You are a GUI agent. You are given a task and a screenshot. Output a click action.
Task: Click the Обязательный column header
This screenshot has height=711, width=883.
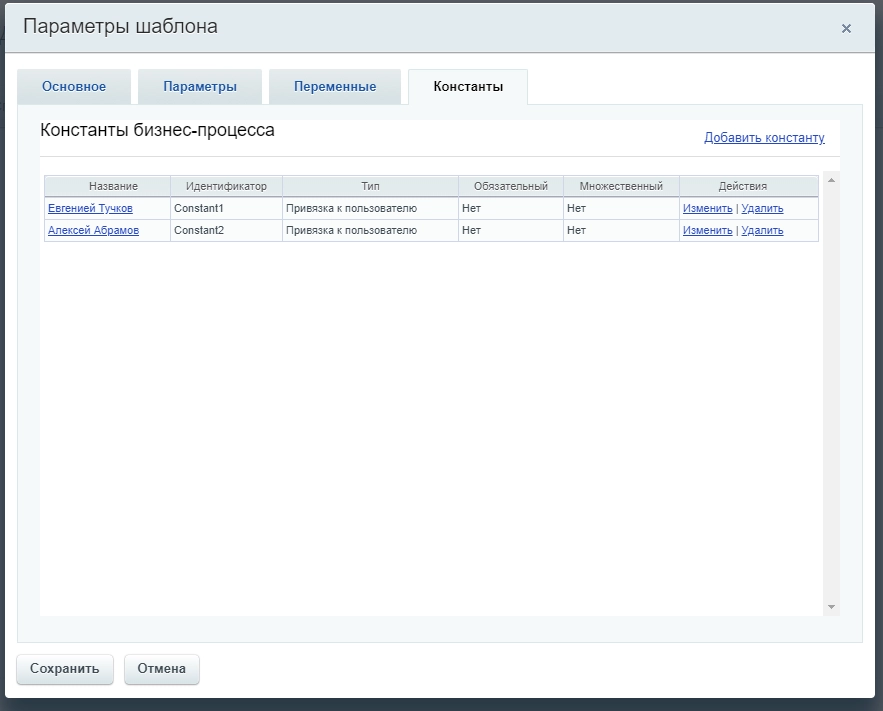pyautogui.click(x=510, y=187)
